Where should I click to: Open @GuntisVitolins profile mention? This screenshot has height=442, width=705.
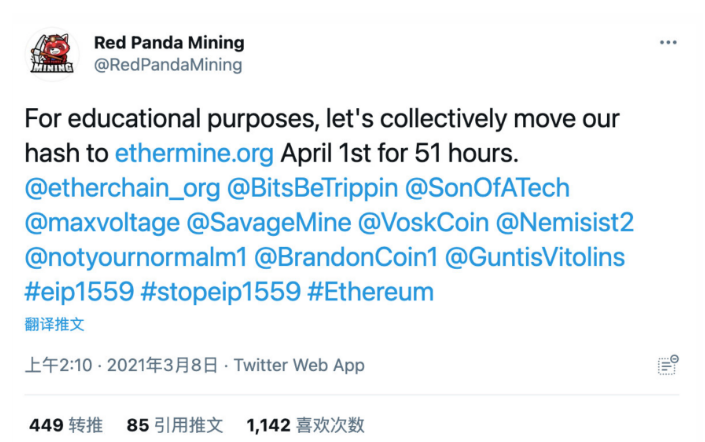535,258
